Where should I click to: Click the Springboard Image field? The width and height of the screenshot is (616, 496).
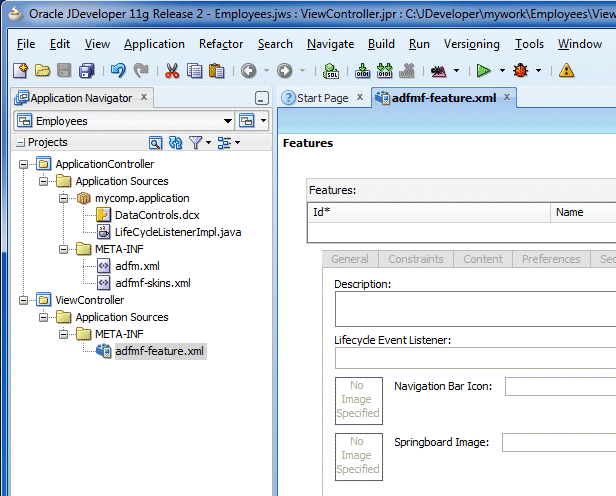pyautogui.click(x=559, y=443)
